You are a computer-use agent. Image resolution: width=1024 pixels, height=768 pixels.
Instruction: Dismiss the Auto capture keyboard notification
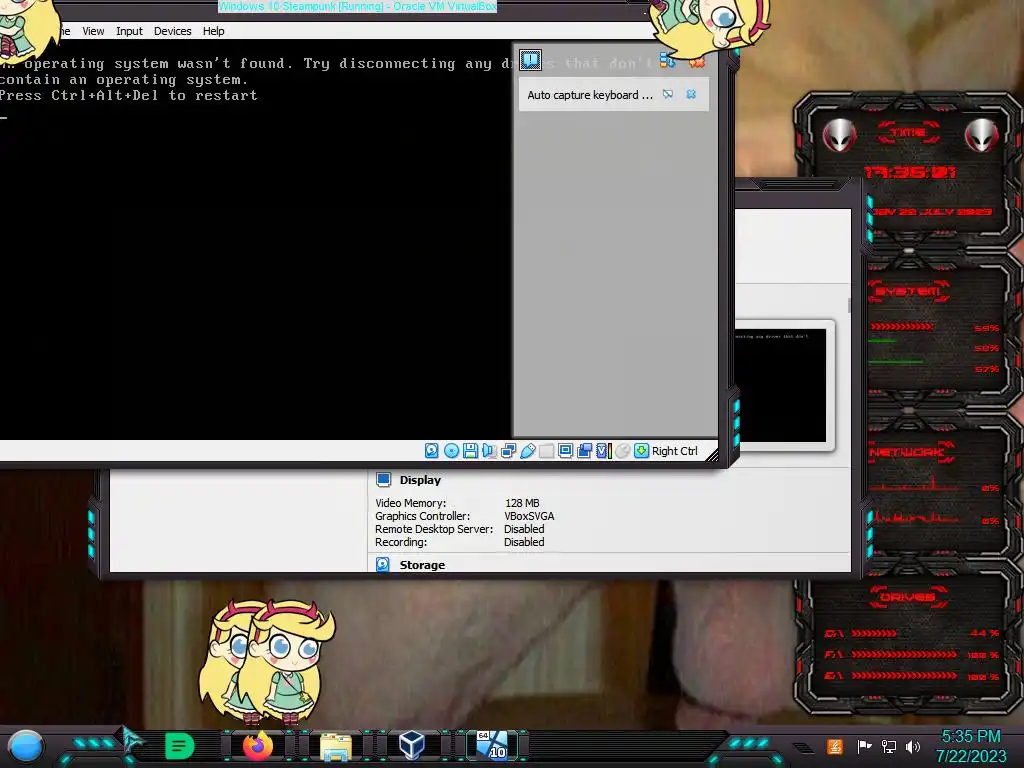(x=691, y=95)
